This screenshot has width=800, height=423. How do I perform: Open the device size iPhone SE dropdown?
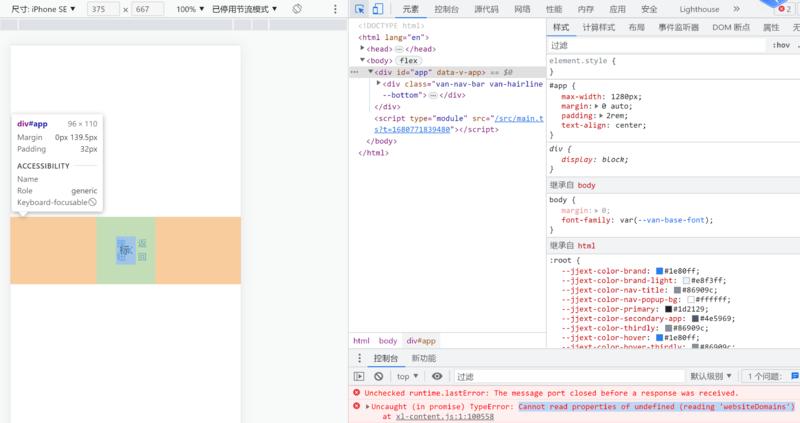(x=43, y=9)
